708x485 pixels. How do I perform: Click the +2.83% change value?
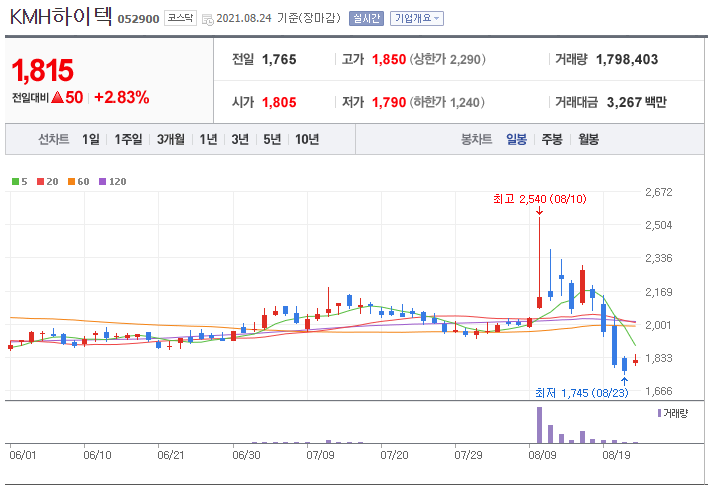(x=121, y=97)
